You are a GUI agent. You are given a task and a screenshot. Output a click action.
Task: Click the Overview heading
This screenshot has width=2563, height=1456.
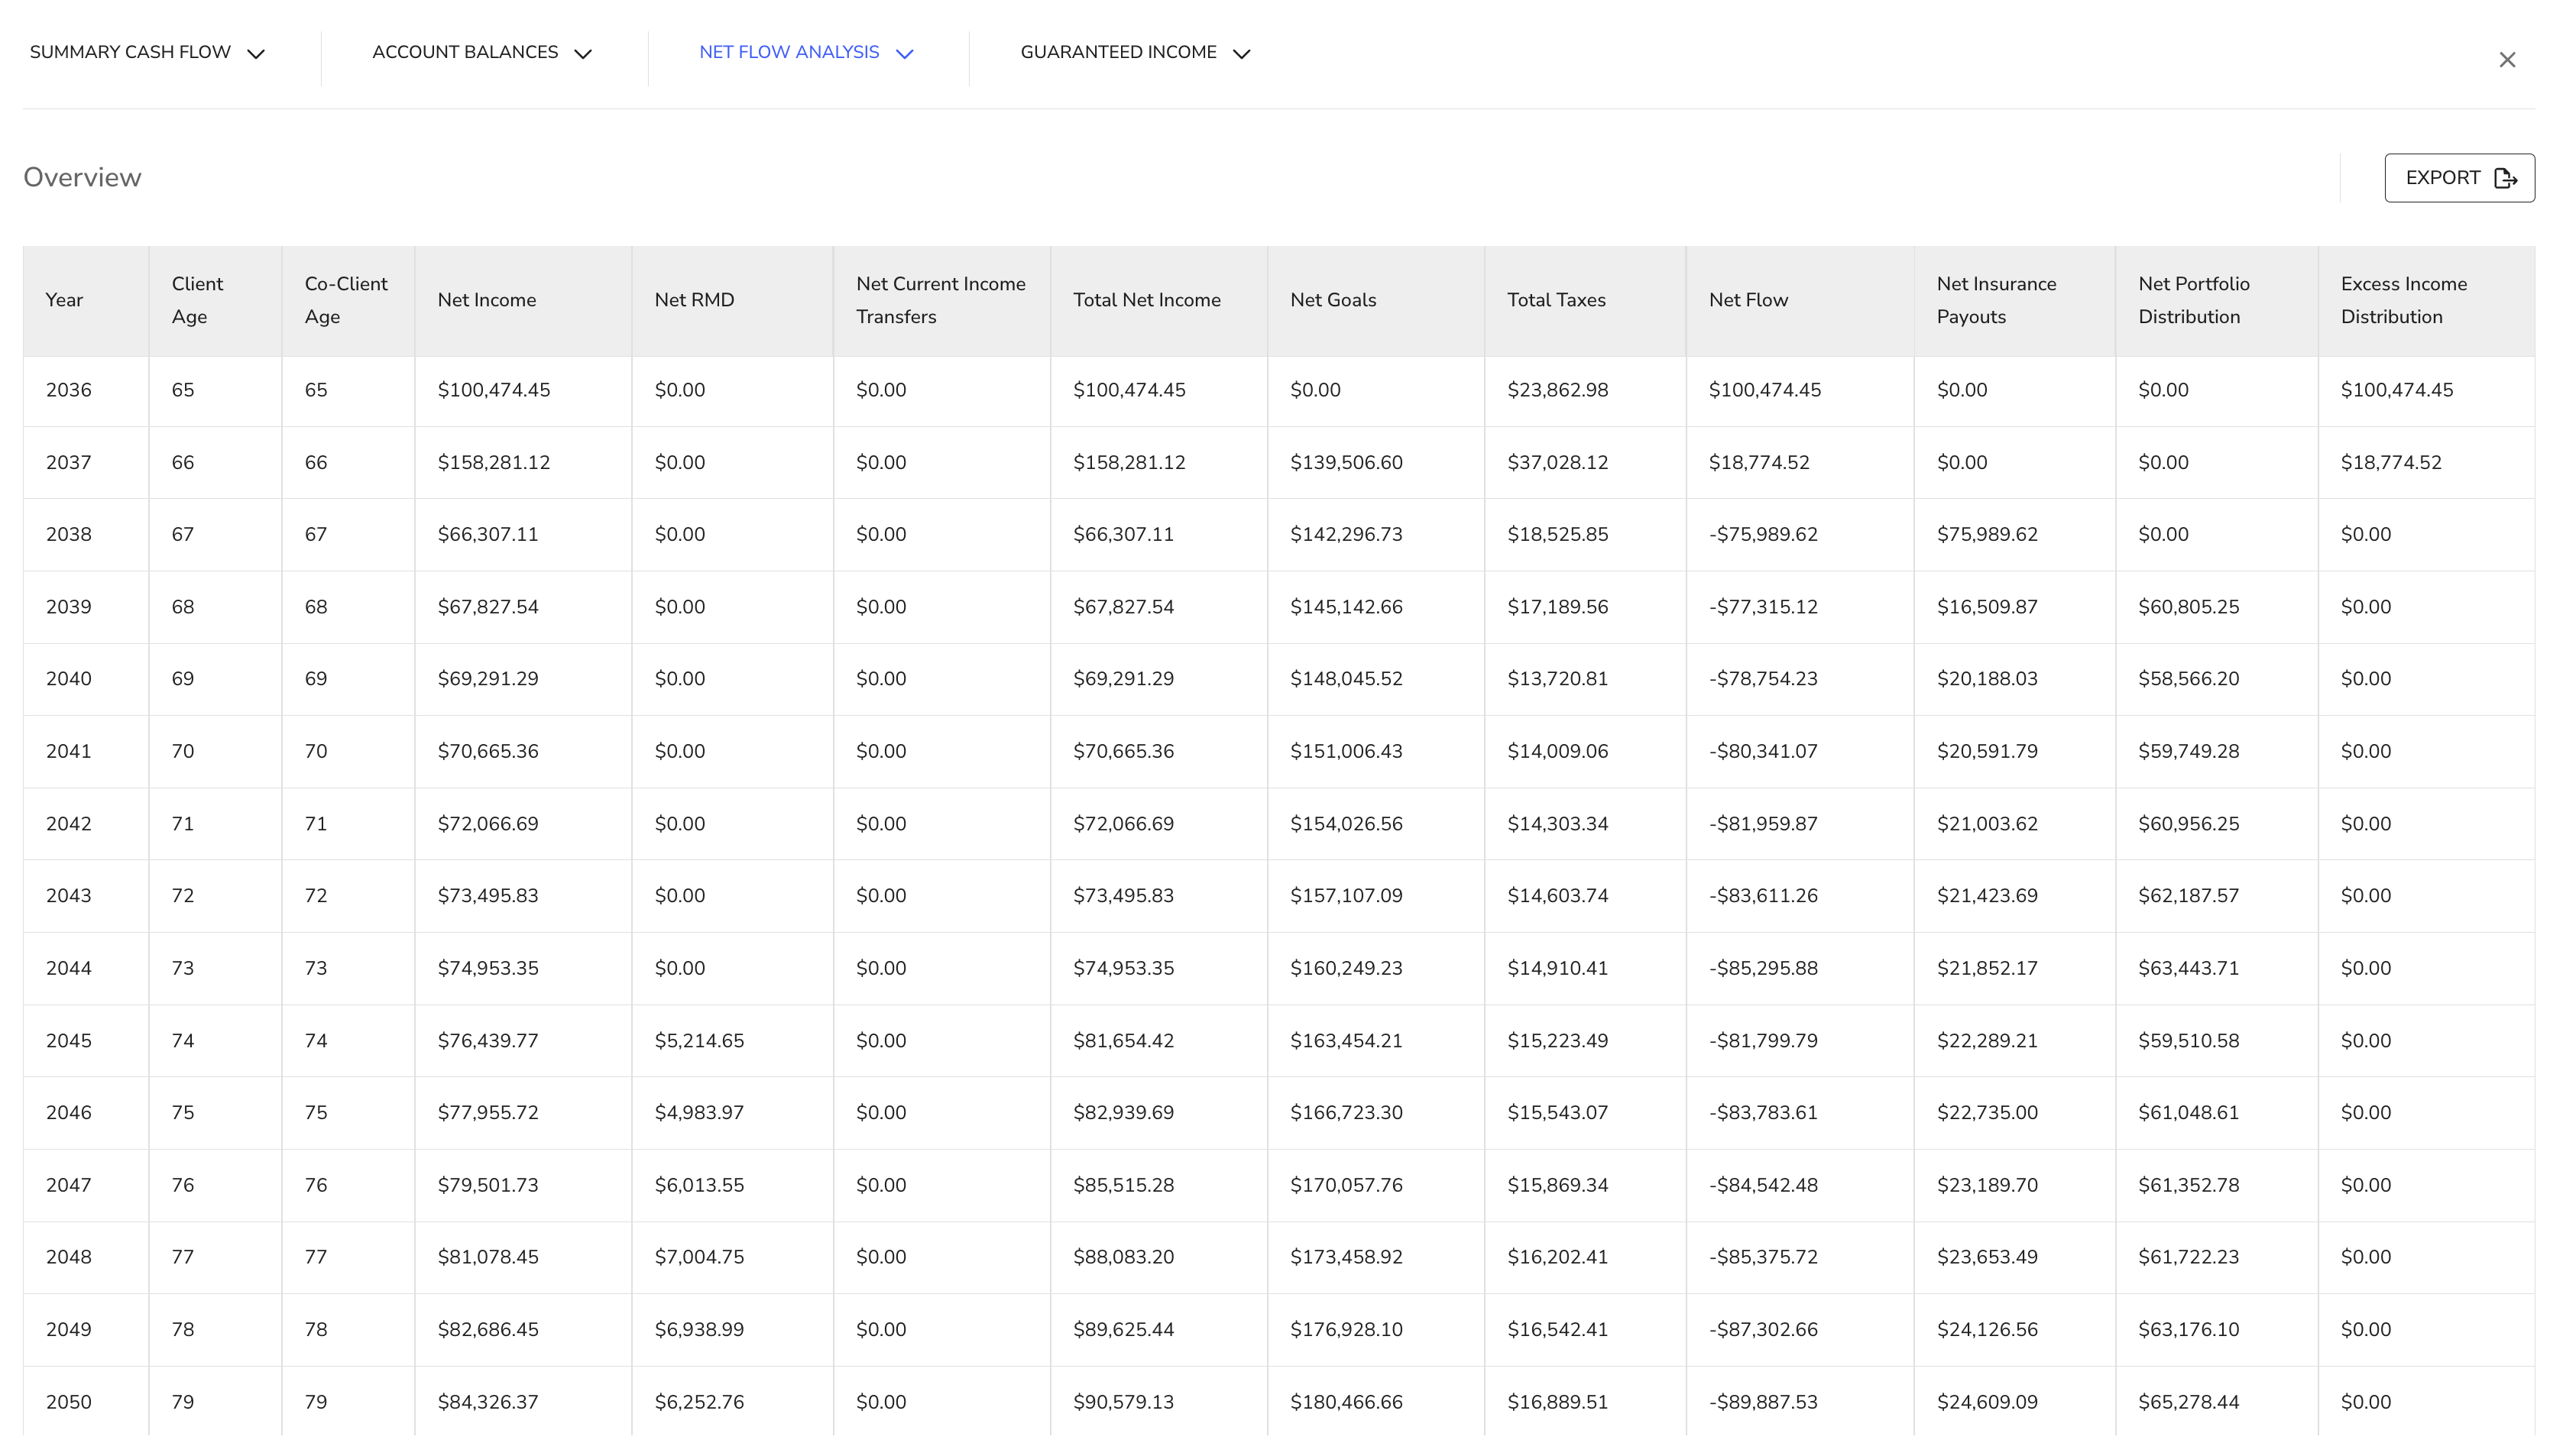click(82, 177)
